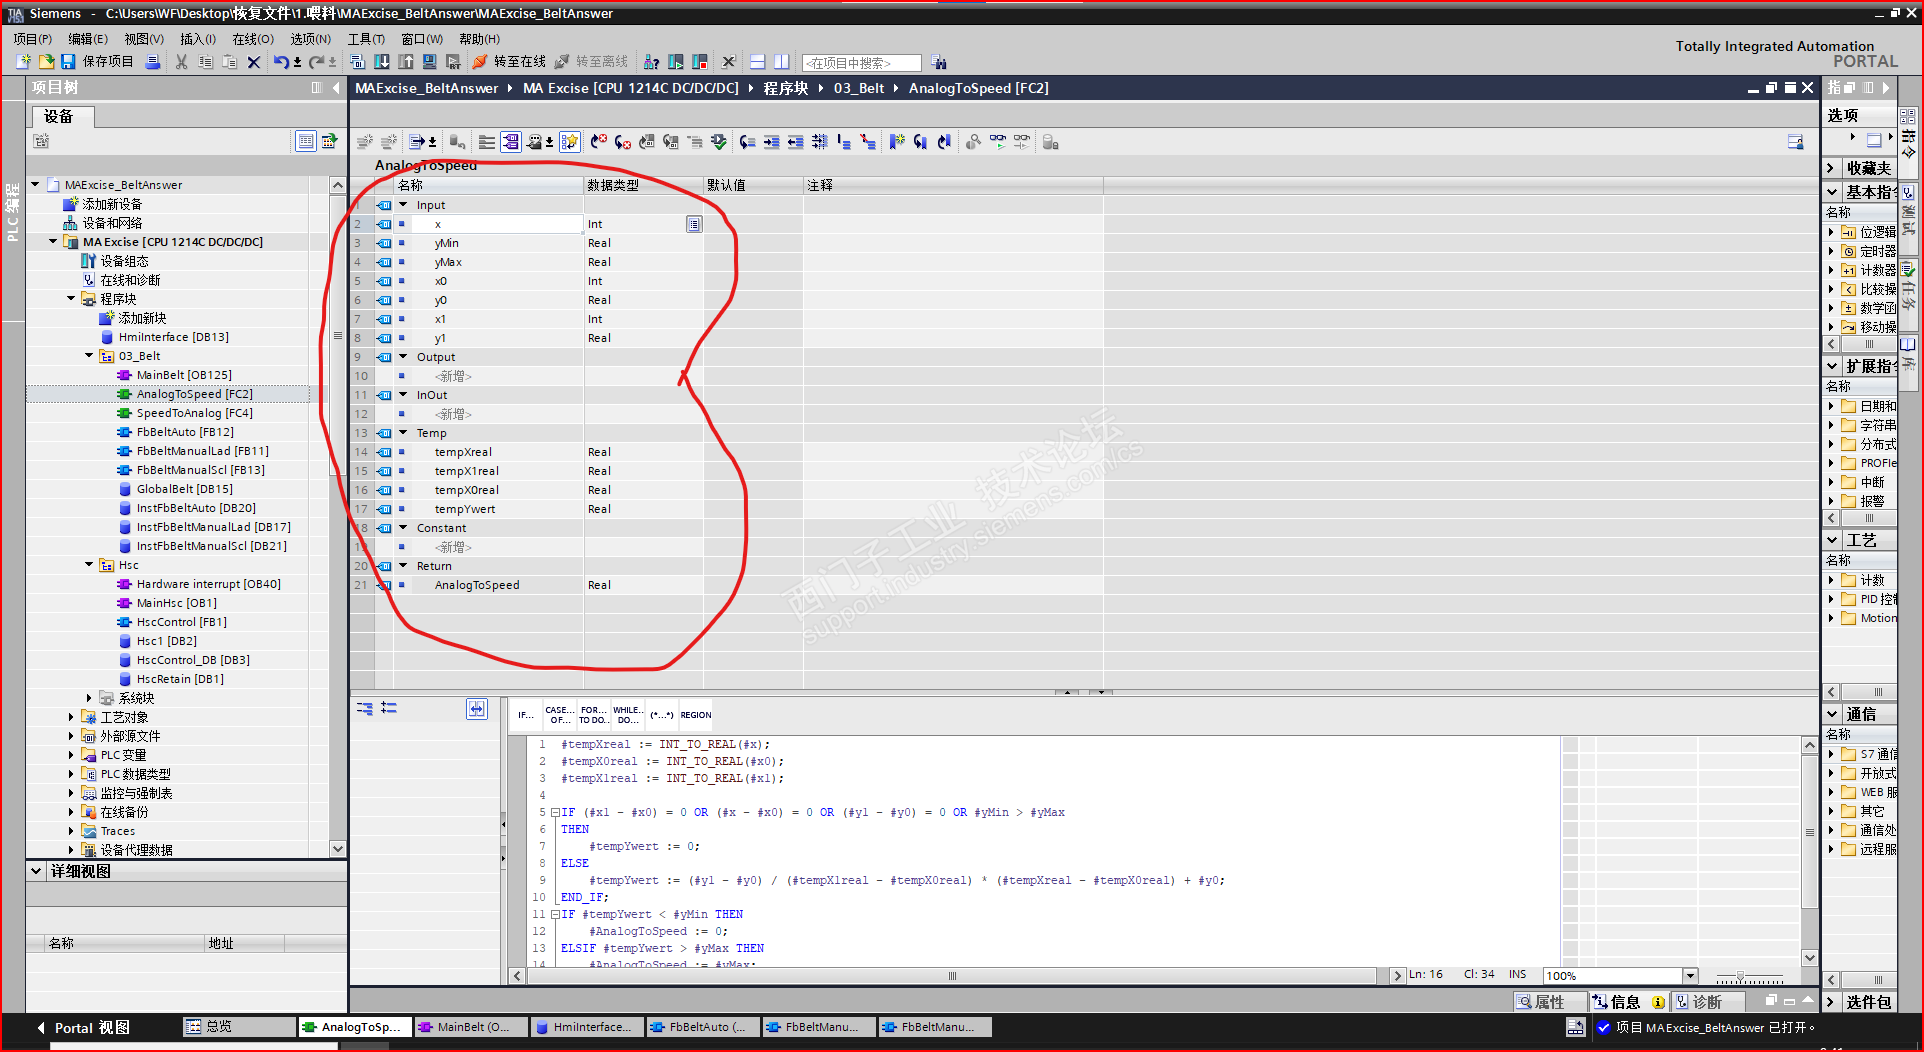This screenshot has width=1924, height=1052.
Task: Click the start CPU icon
Action: 676,62
